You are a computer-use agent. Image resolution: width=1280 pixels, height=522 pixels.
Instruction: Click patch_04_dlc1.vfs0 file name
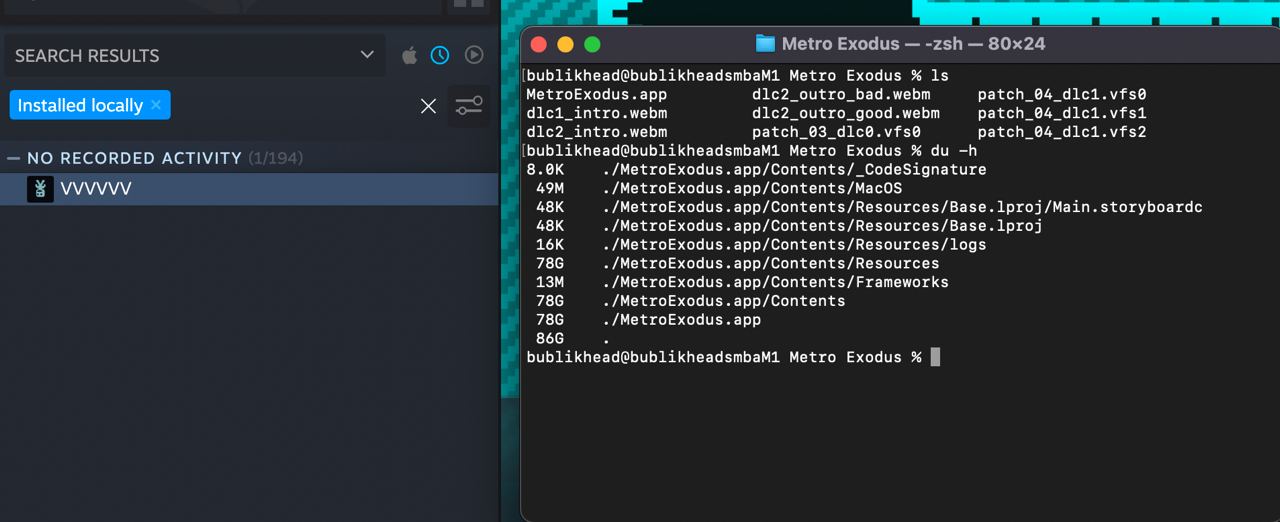click(1062, 94)
